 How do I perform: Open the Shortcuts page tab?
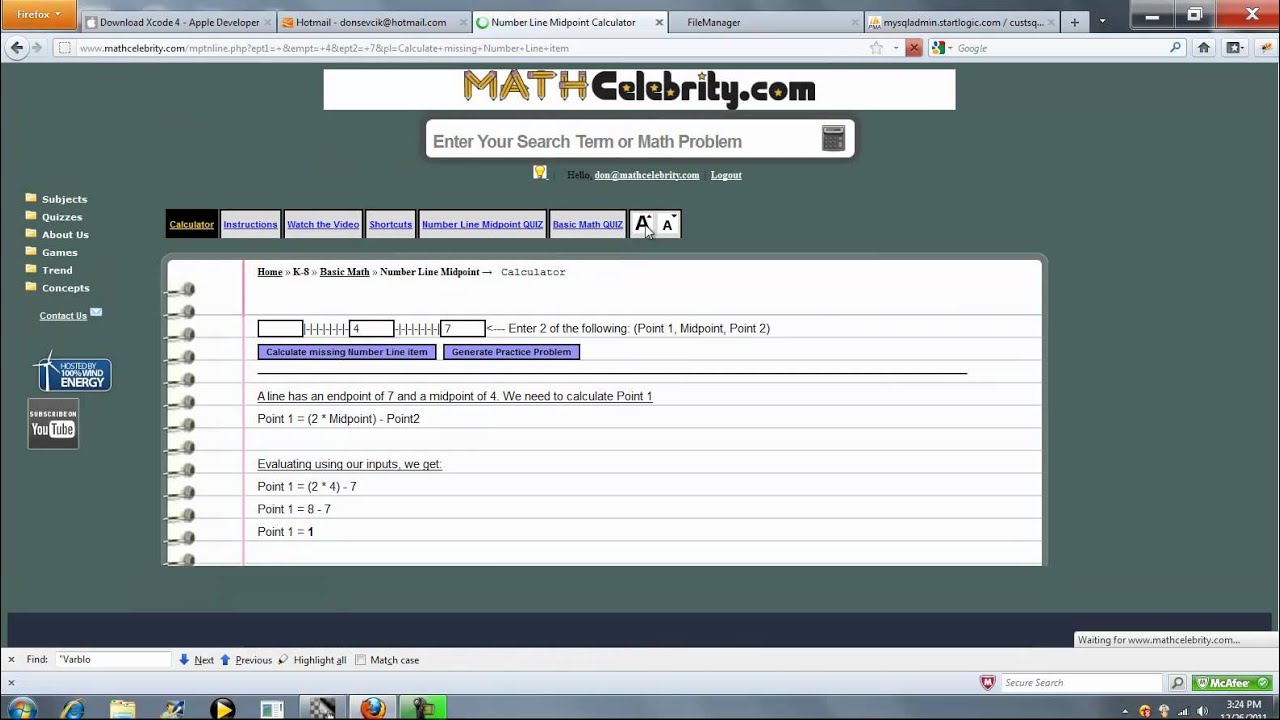(x=390, y=224)
